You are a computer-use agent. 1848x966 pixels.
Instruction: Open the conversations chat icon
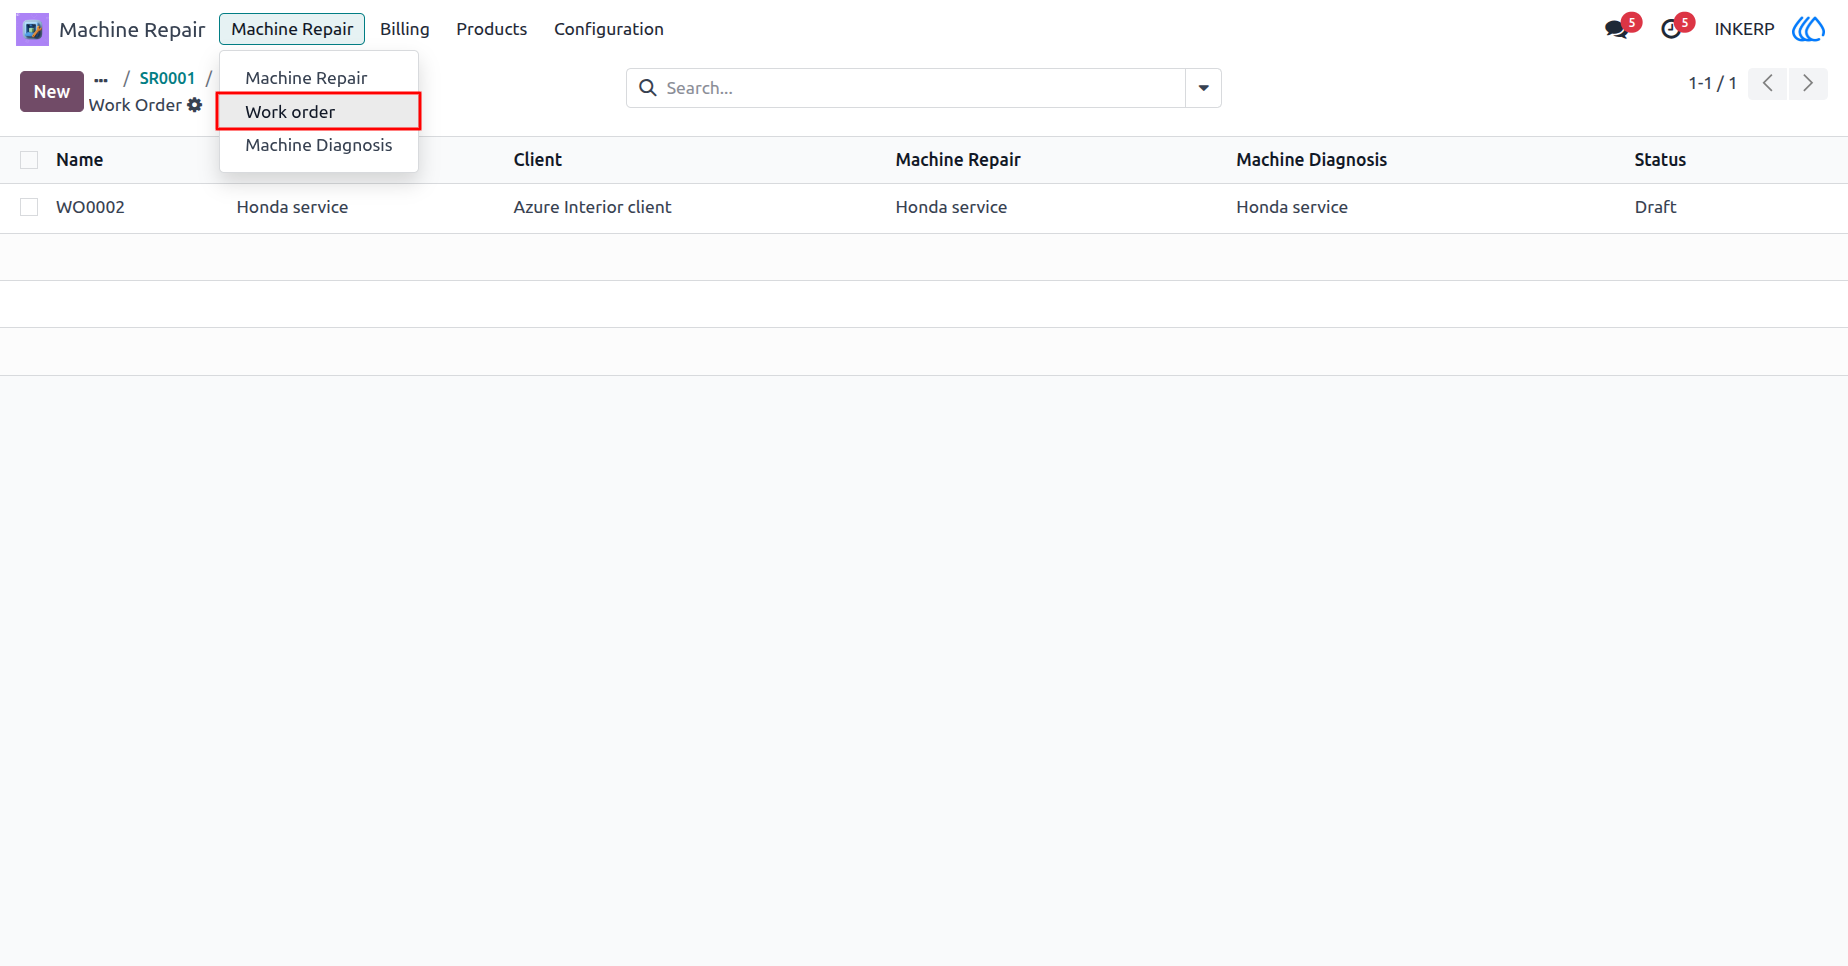[1616, 29]
